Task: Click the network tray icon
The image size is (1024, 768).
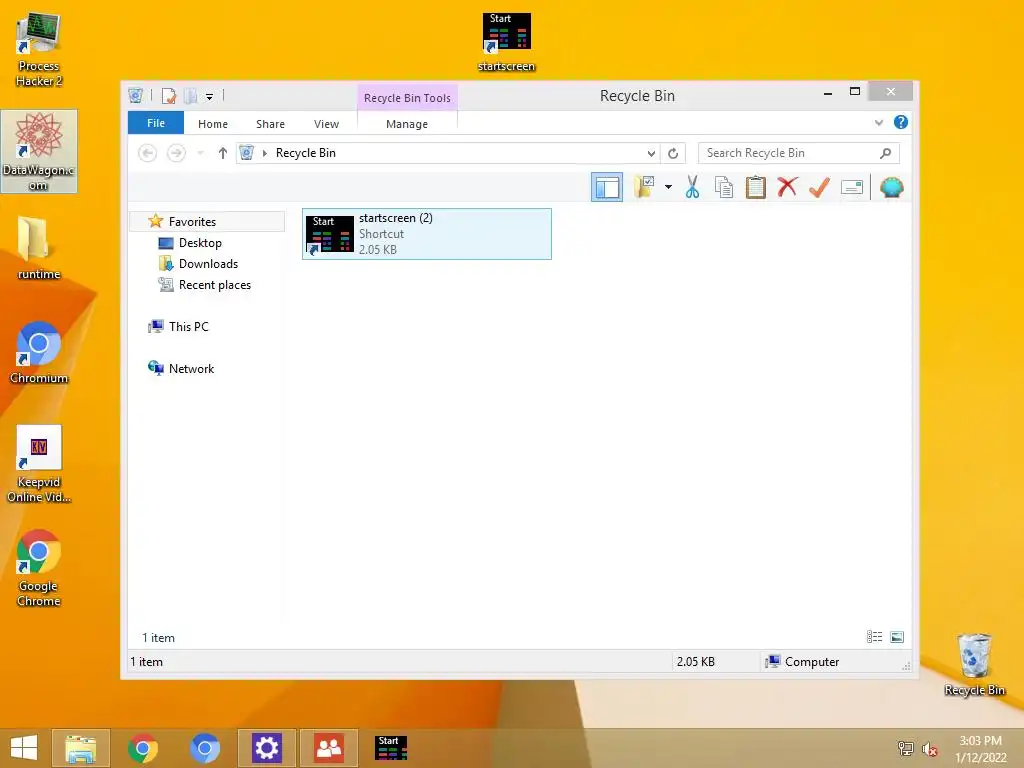Action: coord(905,749)
